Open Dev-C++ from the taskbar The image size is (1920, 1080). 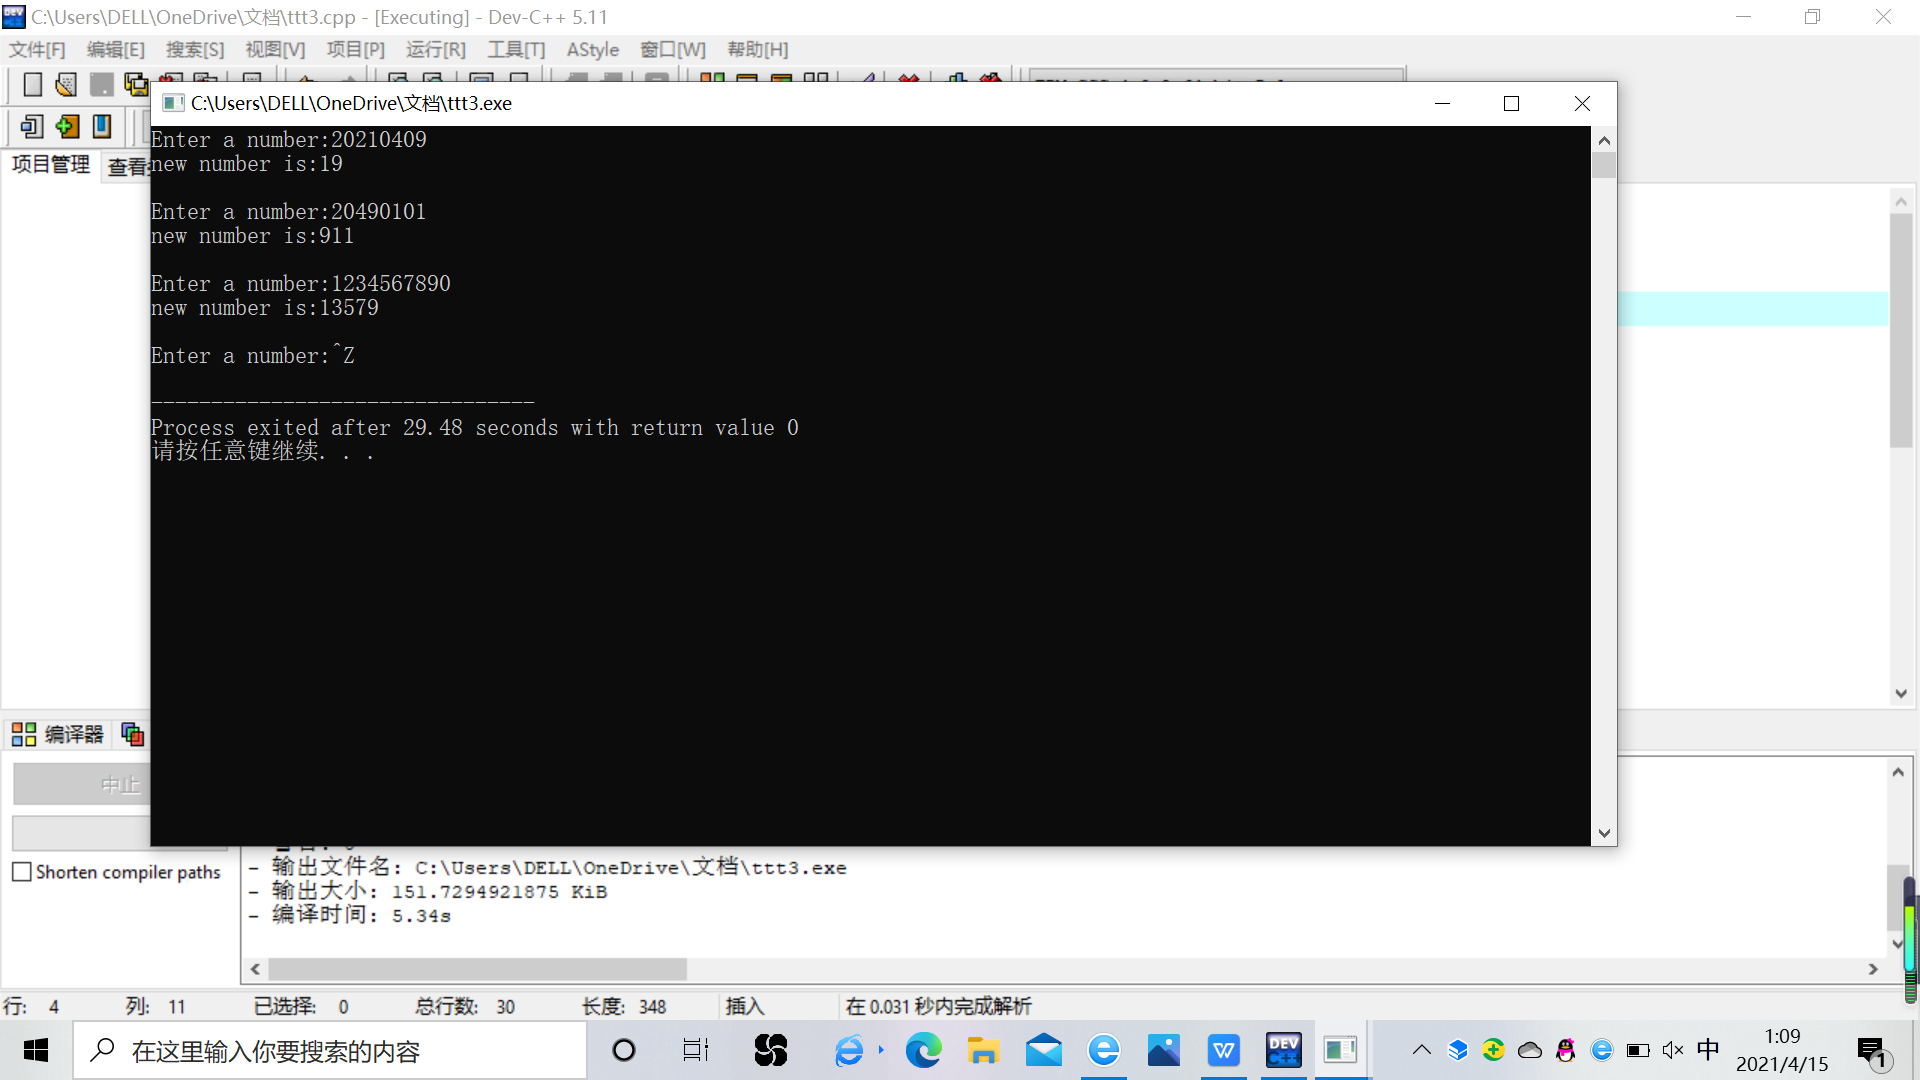click(x=1283, y=1050)
